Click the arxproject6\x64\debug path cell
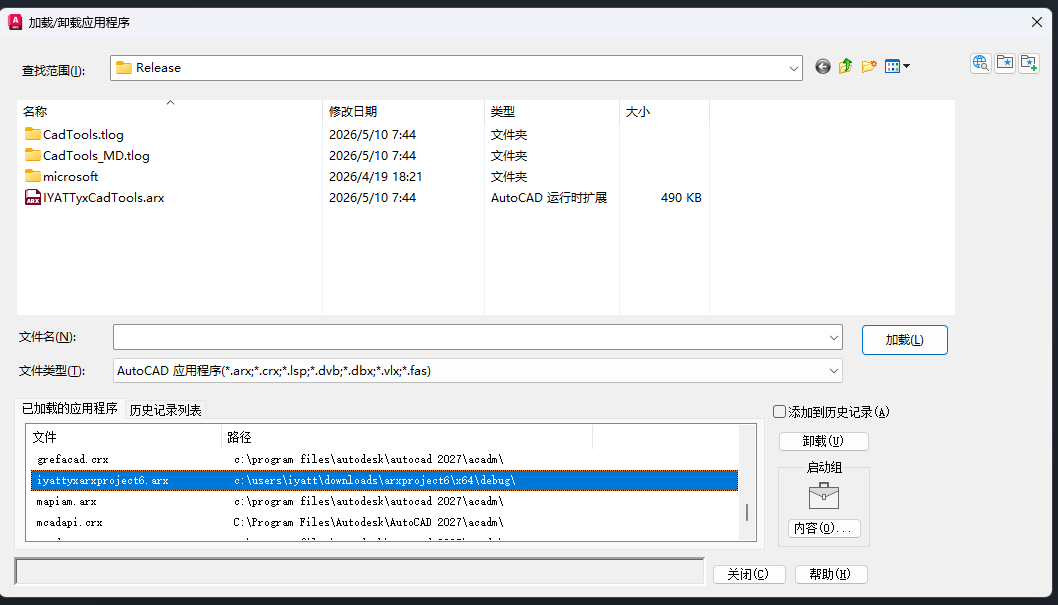1058x605 pixels. click(x=374, y=480)
